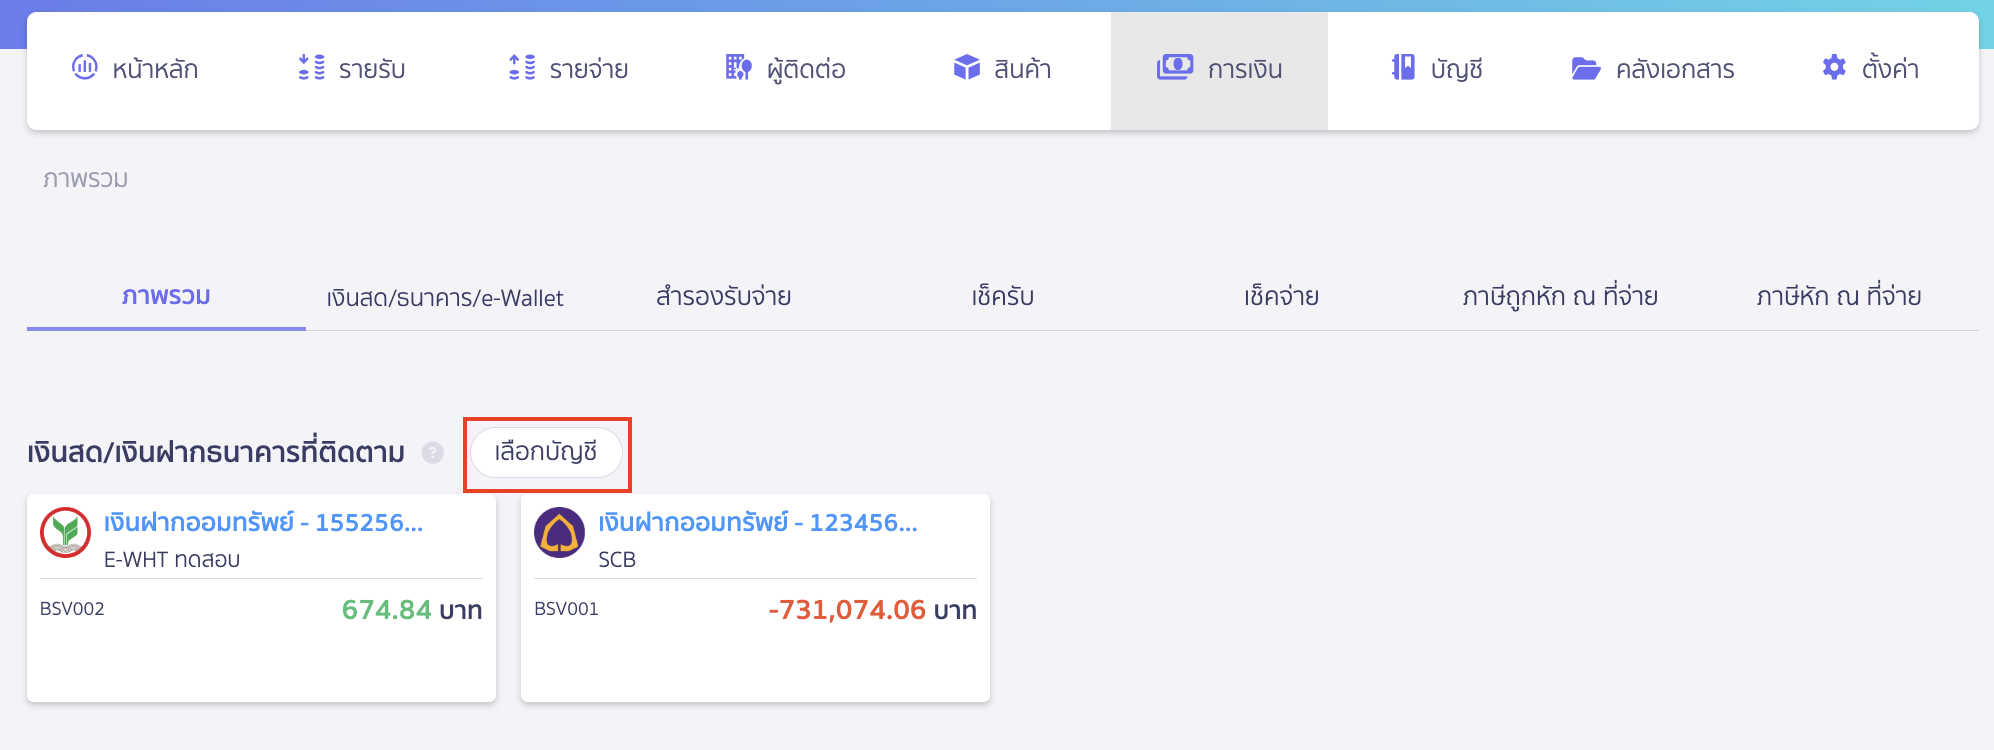
Task: Click the -731,074.06 บาท balance
Action: (872, 610)
